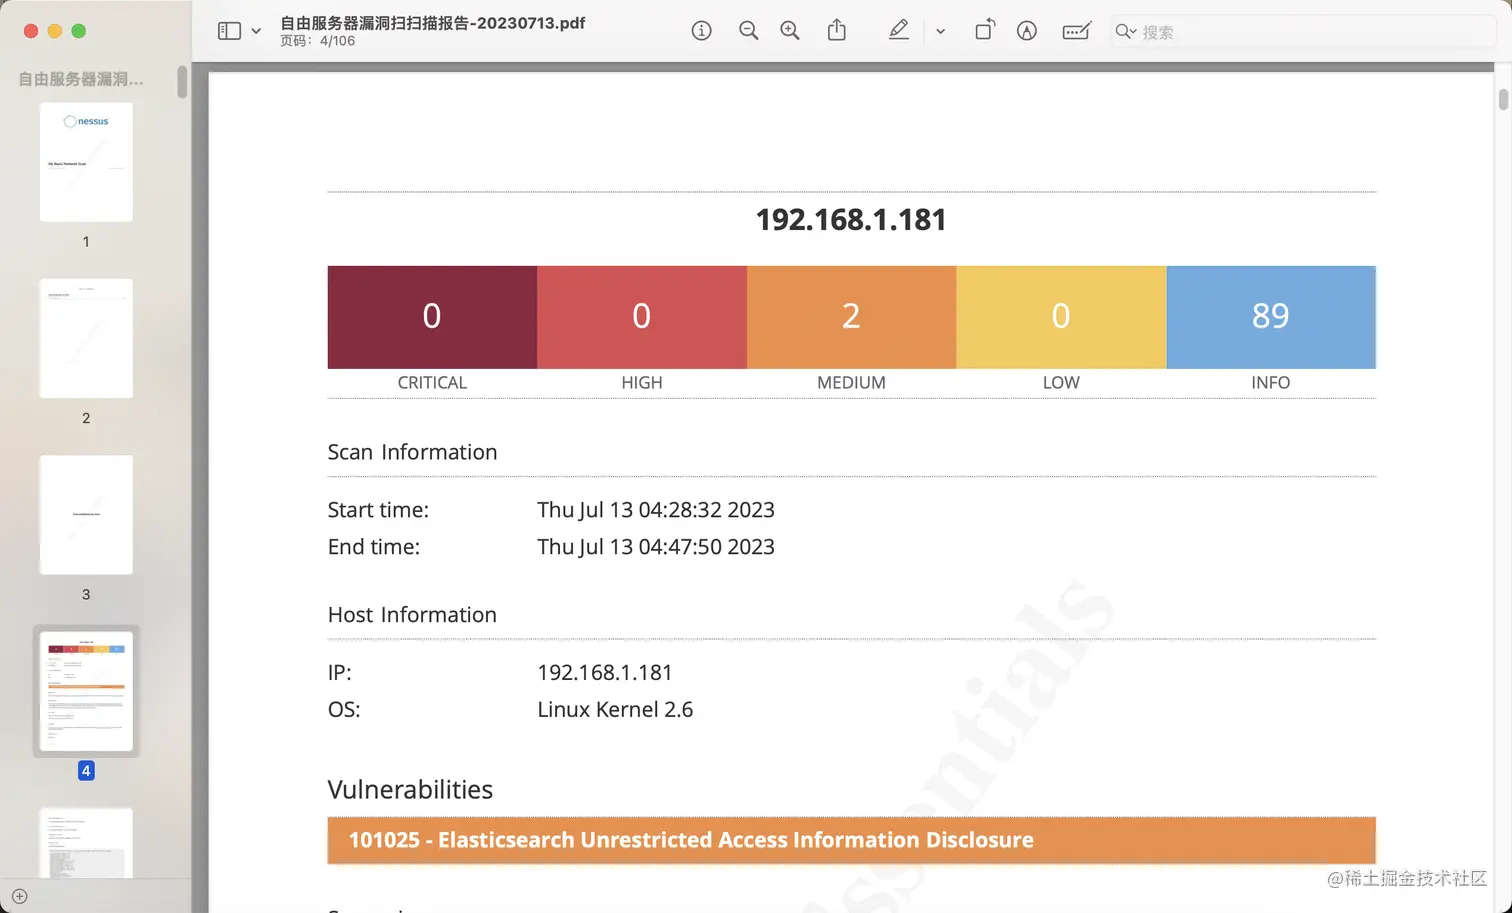This screenshot has width=1512, height=913.
Task: Toggle the sidebar view button
Action: coord(229,31)
